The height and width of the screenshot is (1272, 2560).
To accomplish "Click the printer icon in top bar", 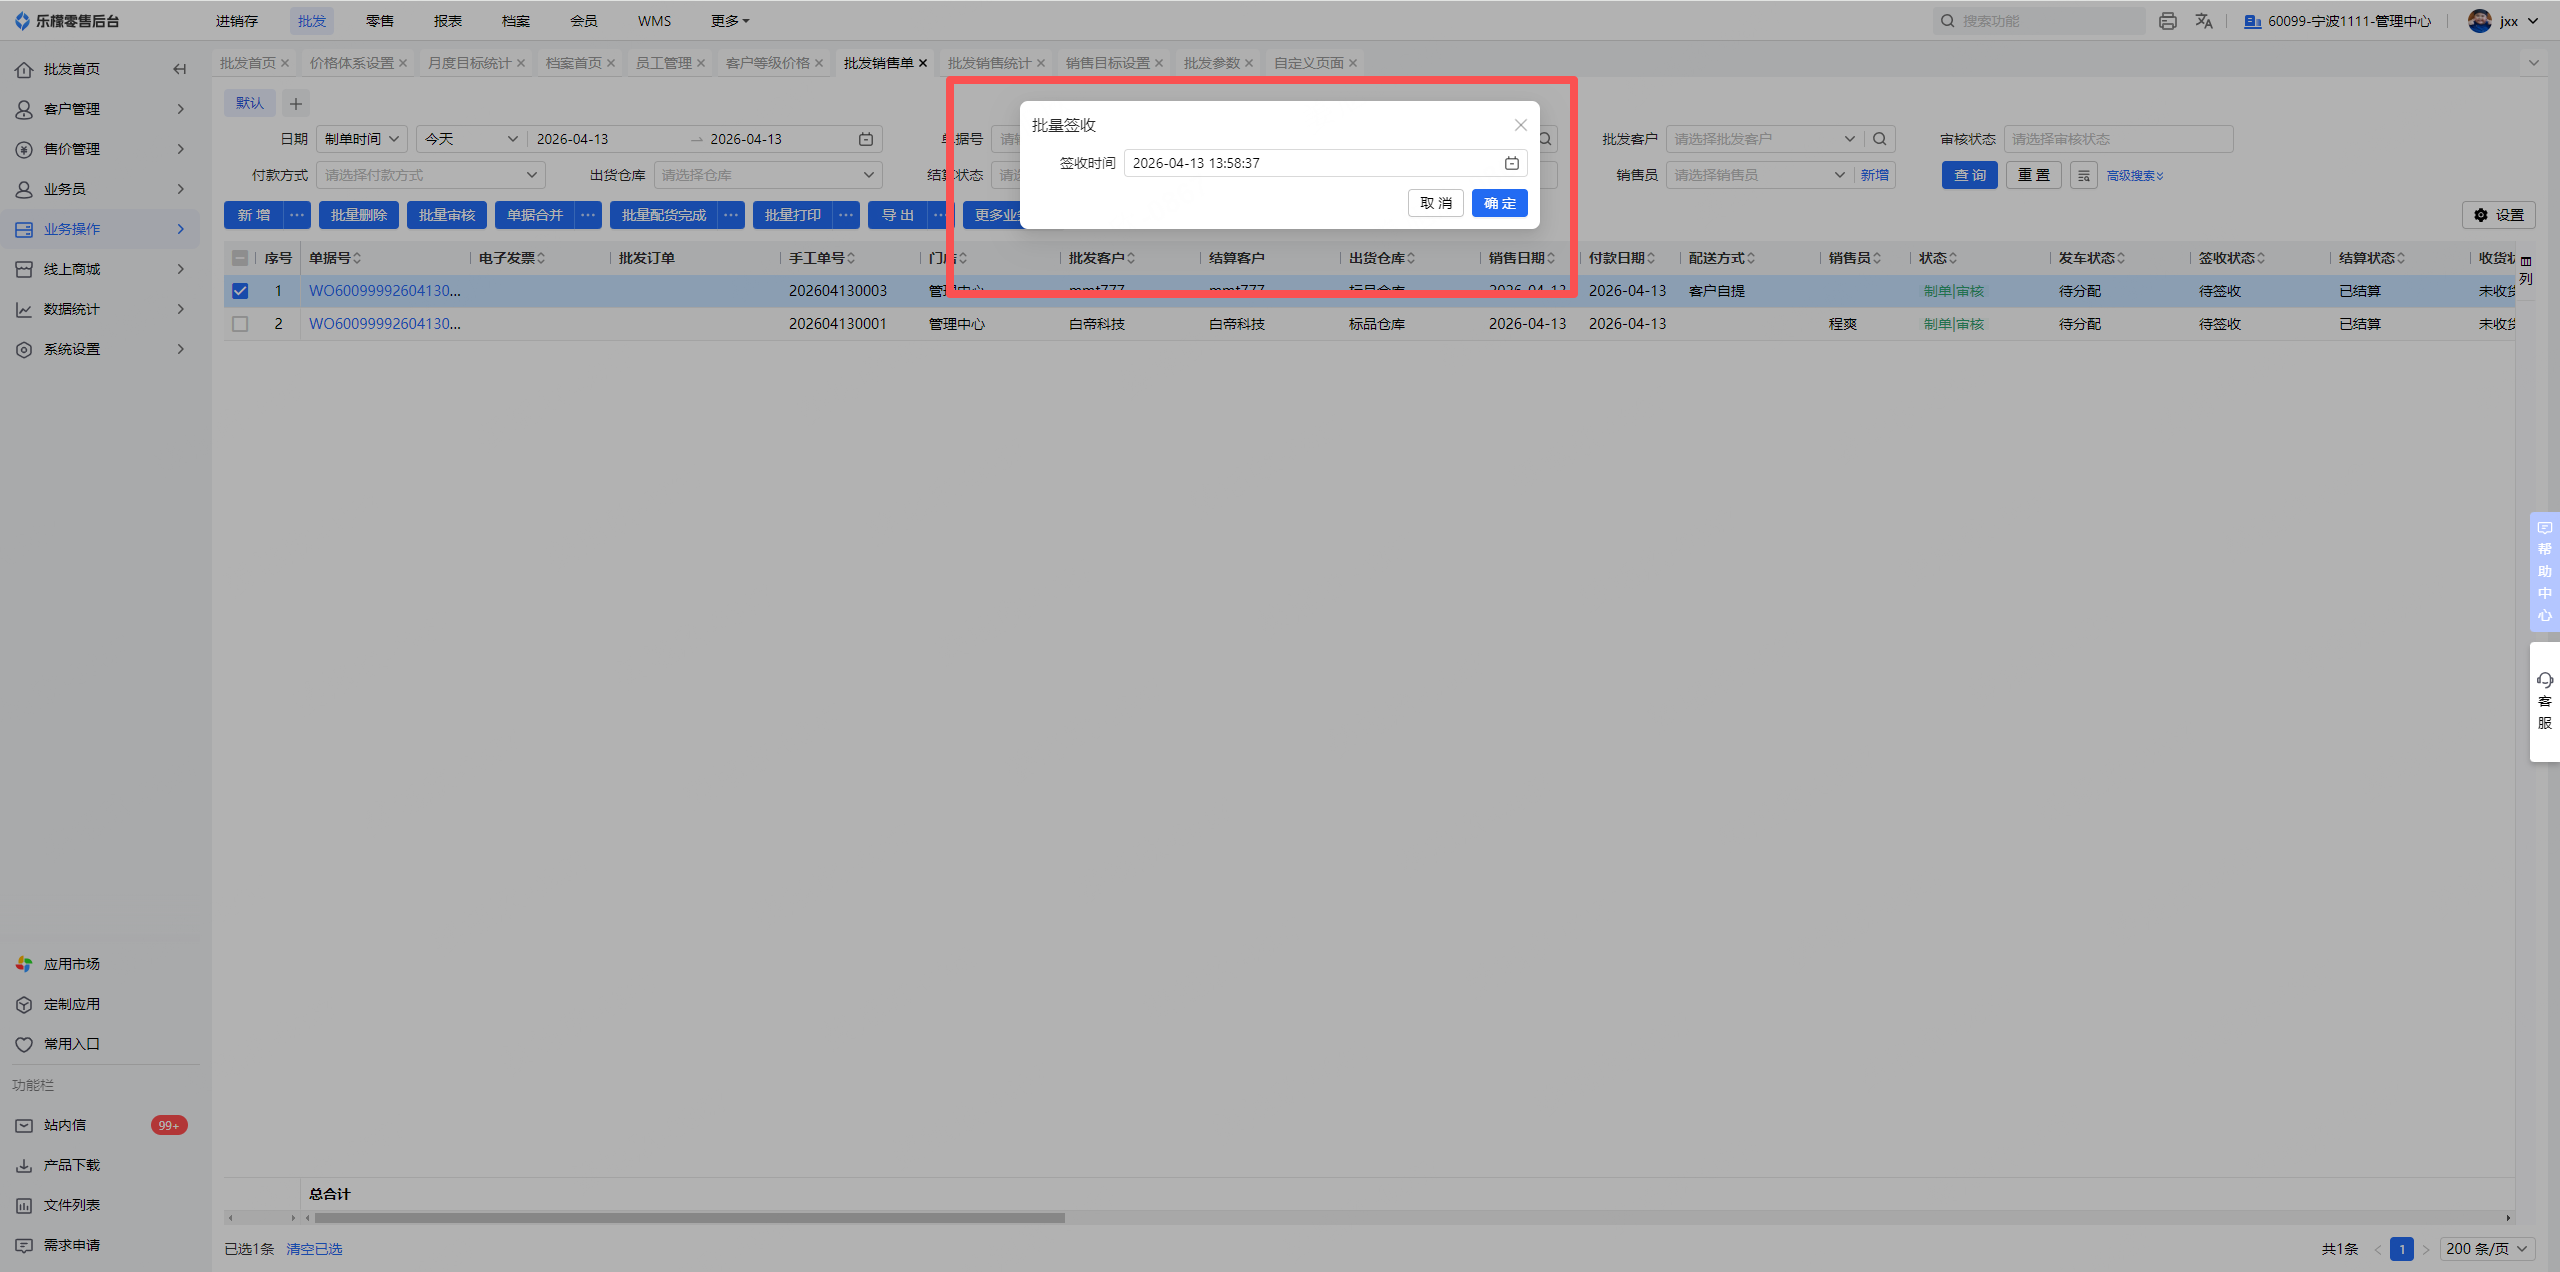I will click(2167, 21).
